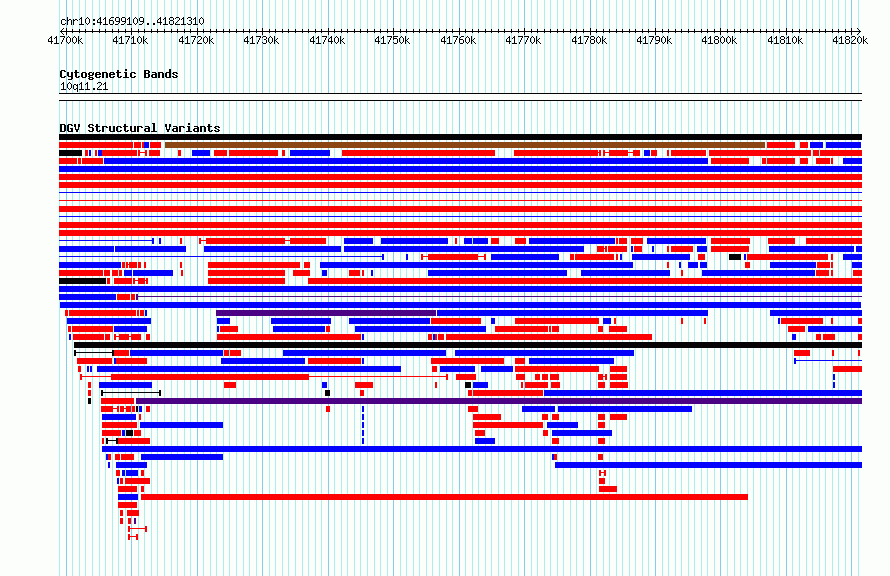Click the thin blue line variant ending near 41748k
Screen dimensions: 890x576
[x=221, y=257]
